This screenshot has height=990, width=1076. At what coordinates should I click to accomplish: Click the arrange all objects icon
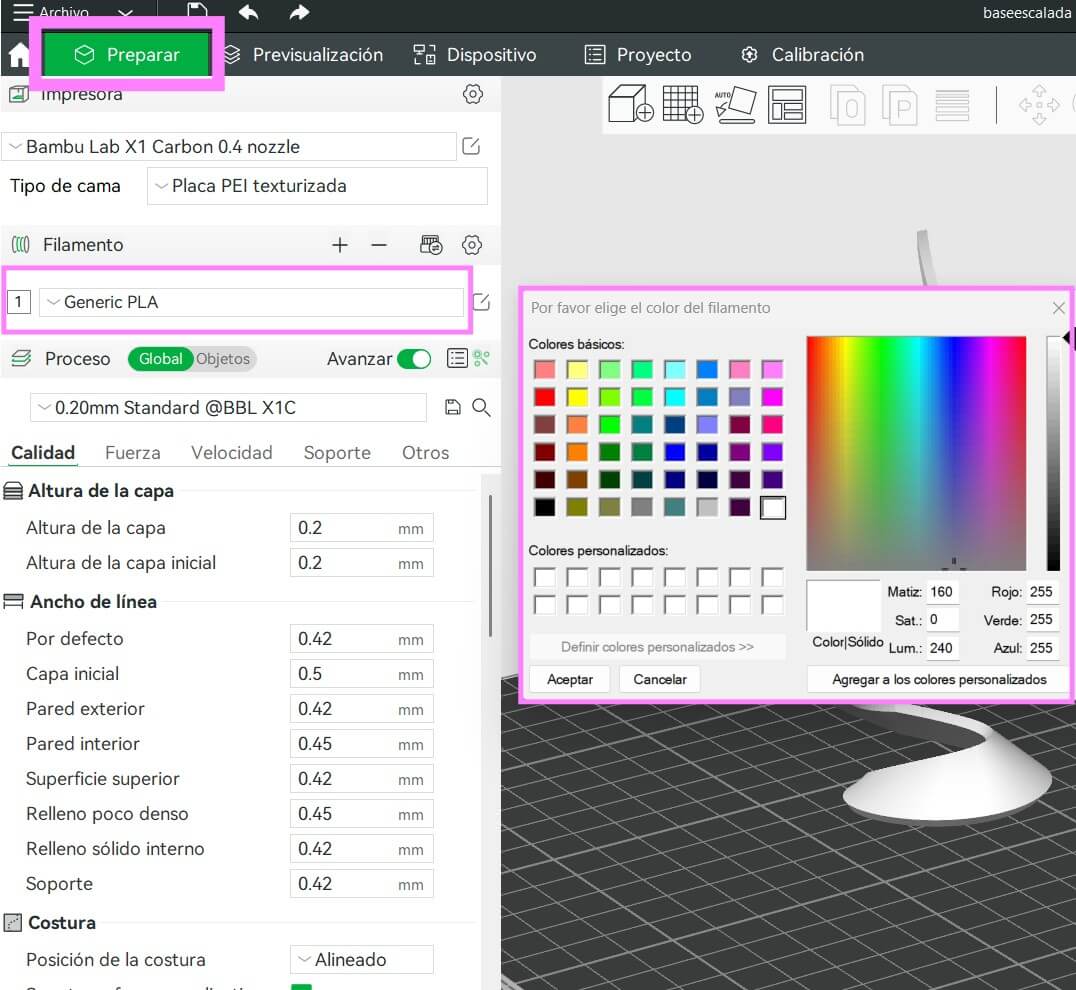tap(786, 104)
